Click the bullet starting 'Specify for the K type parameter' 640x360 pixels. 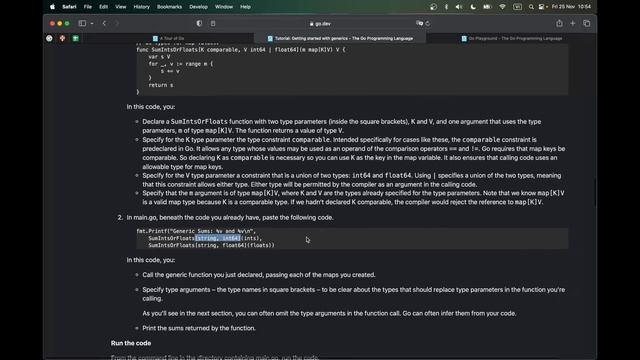[x=353, y=153]
